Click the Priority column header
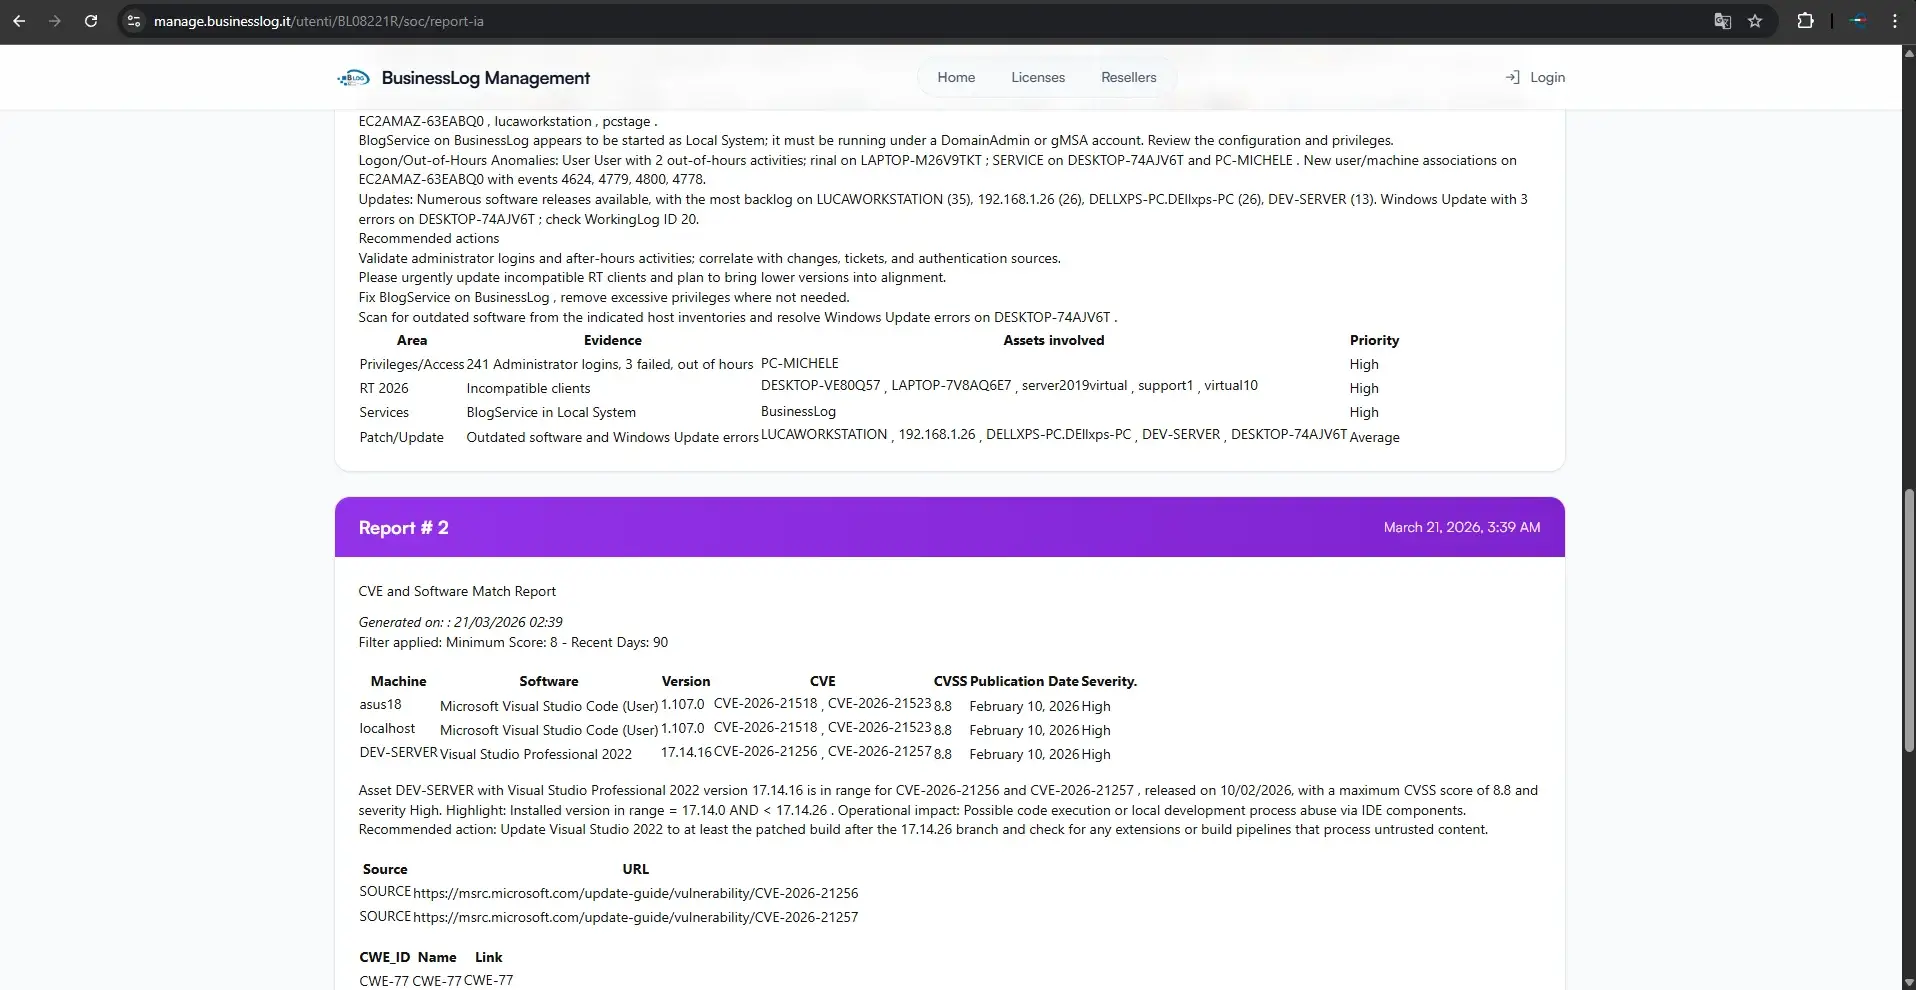Image resolution: width=1916 pixels, height=990 pixels. (1375, 340)
